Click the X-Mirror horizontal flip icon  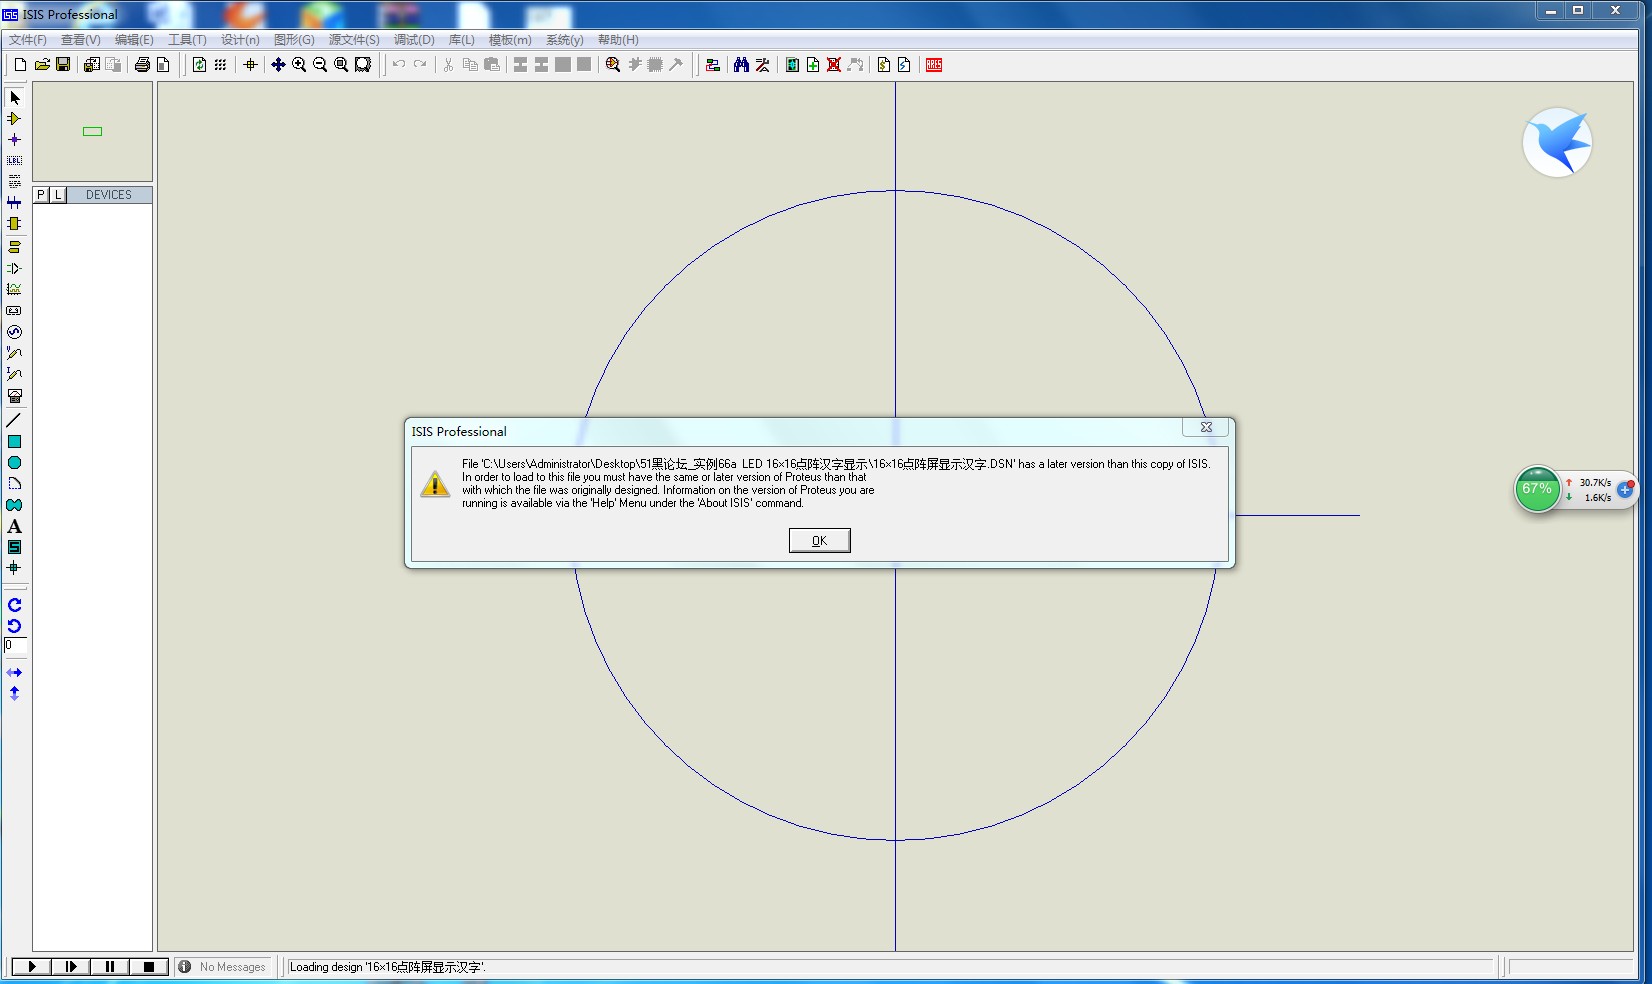click(x=14, y=672)
